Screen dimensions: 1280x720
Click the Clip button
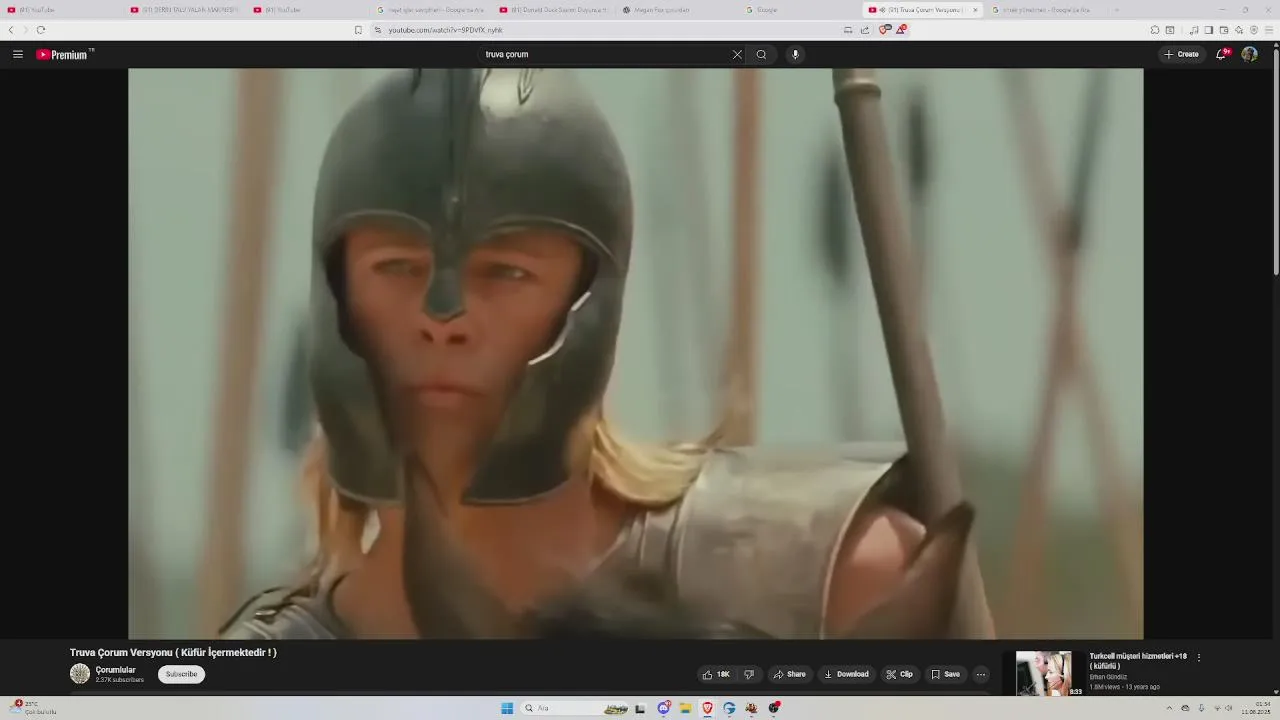click(x=899, y=674)
